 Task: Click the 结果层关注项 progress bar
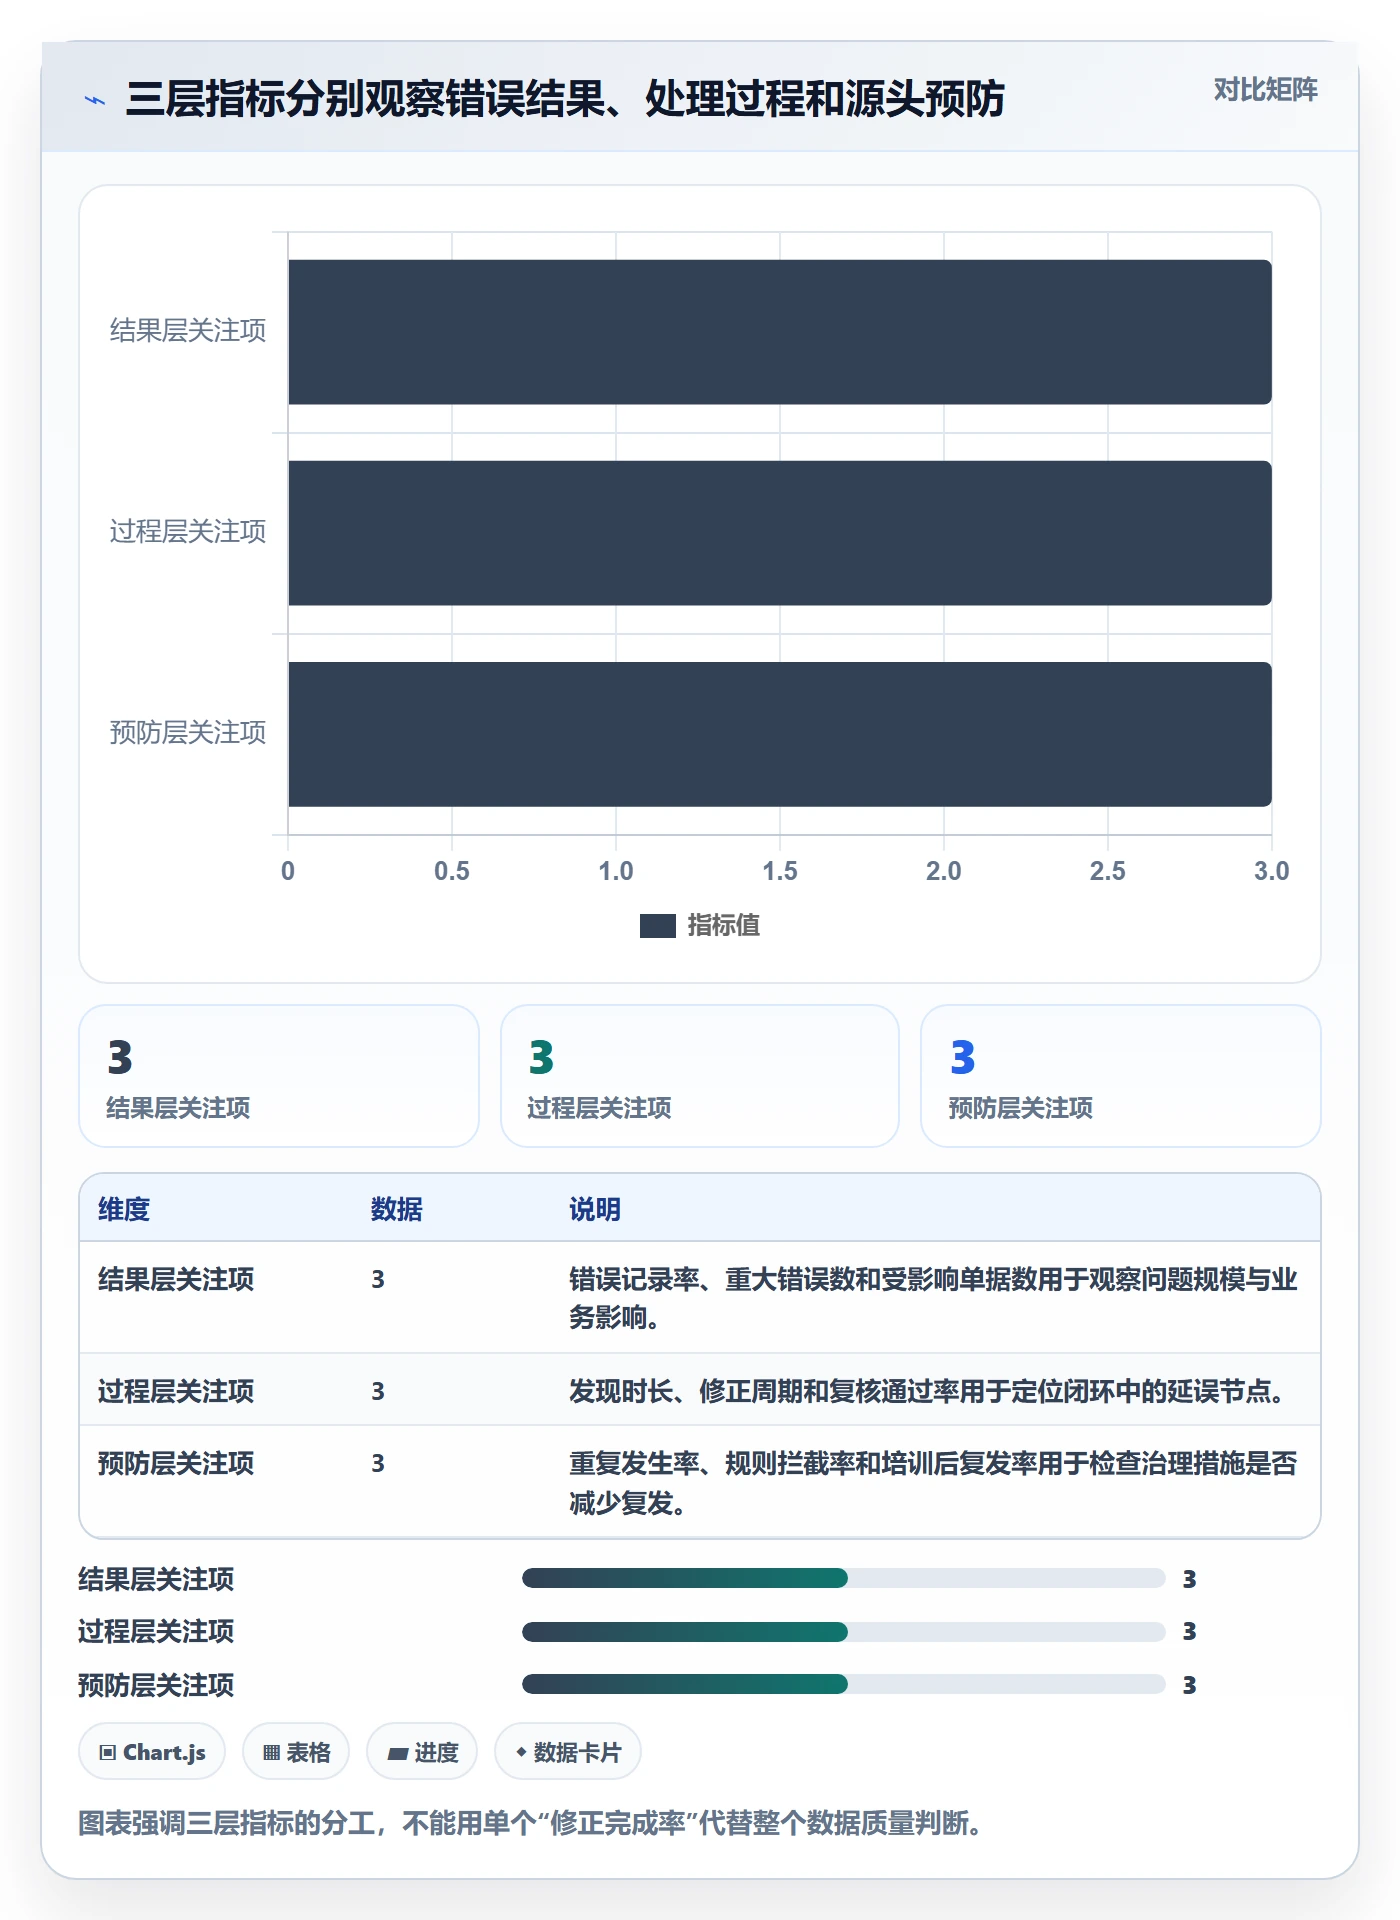click(x=844, y=1578)
